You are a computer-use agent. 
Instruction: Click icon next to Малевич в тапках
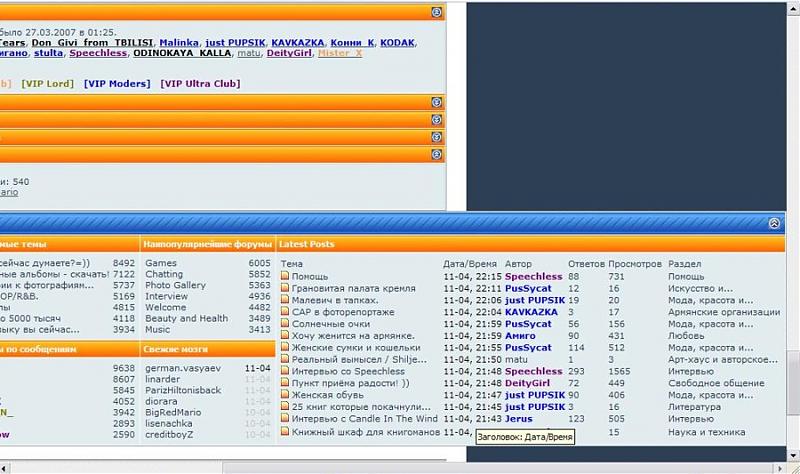click(x=285, y=300)
